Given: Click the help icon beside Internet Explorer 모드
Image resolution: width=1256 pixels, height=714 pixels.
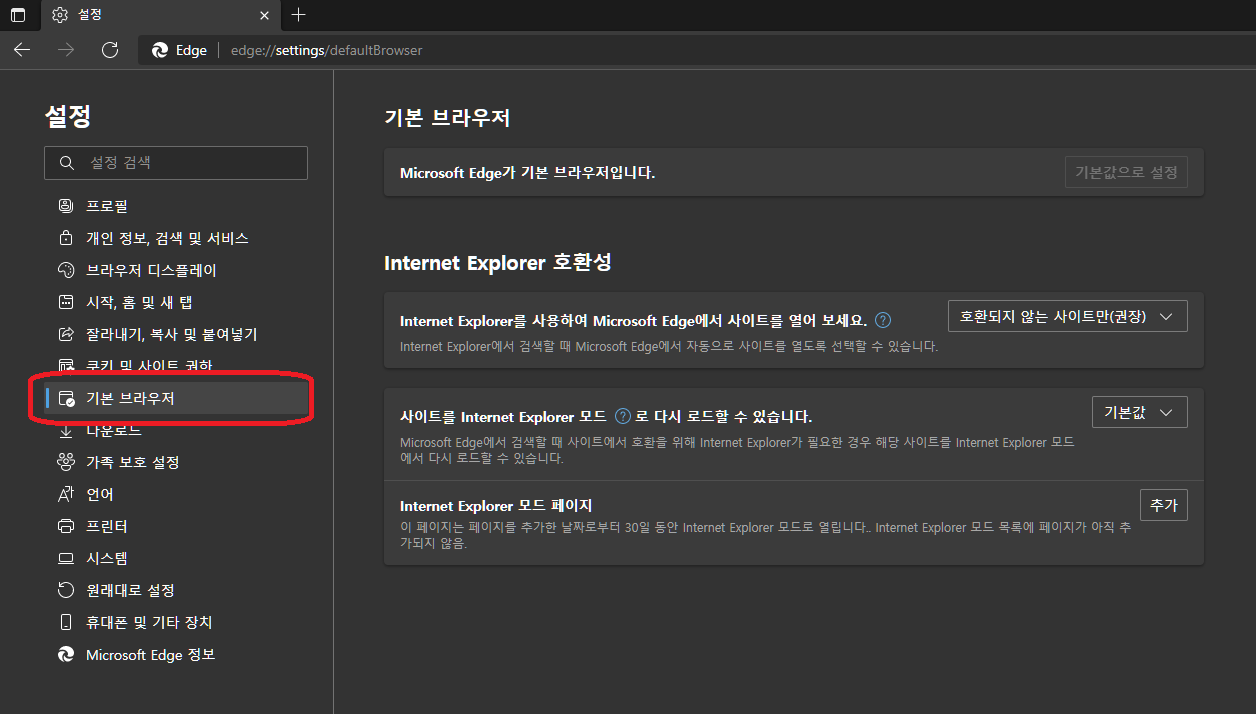Looking at the screenshot, I should [x=623, y=416].
